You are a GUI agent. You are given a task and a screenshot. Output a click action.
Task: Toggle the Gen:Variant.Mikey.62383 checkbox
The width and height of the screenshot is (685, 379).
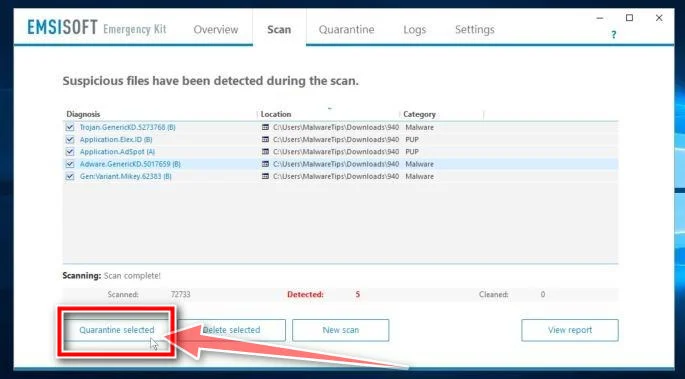point(69,176)
